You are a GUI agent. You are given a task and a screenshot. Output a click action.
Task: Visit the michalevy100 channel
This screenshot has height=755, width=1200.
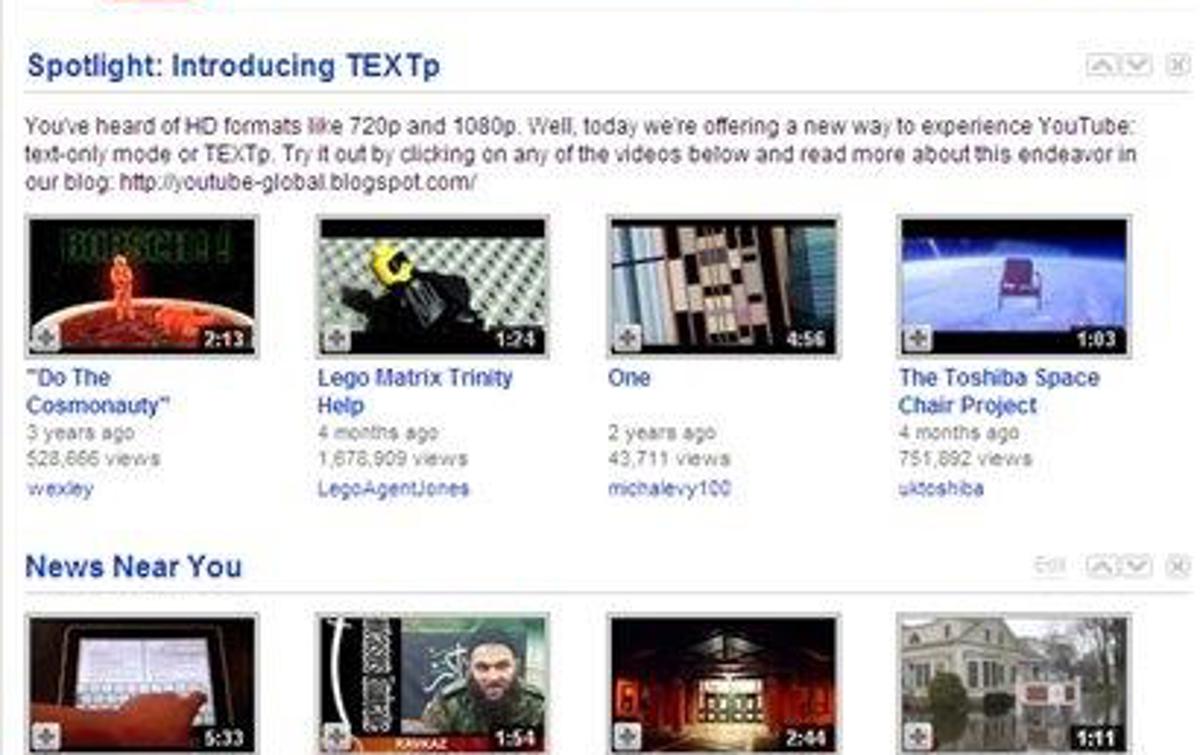[669, 489]
